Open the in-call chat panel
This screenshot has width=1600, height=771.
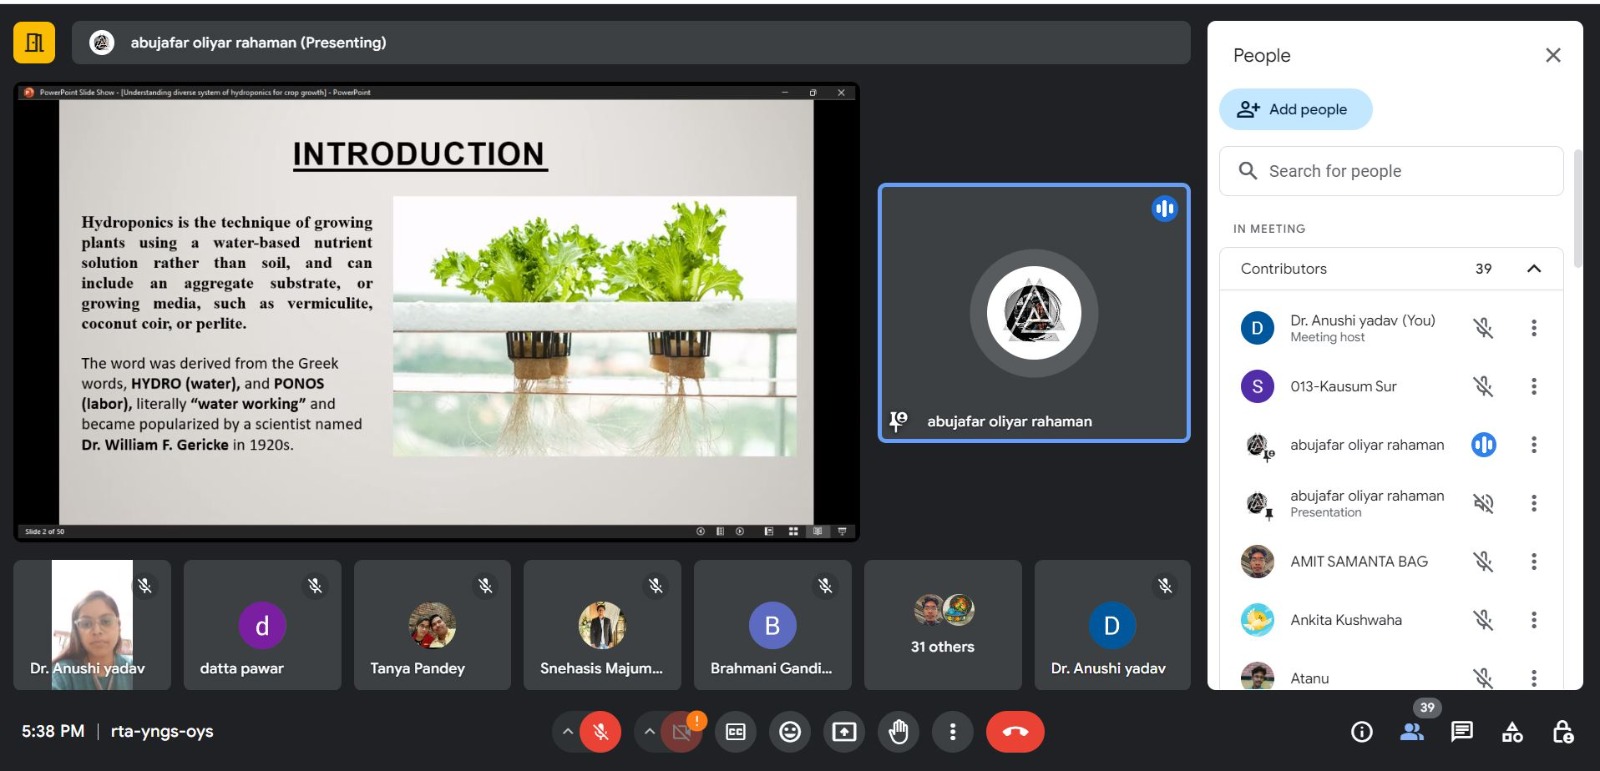tap(1461, 732)
